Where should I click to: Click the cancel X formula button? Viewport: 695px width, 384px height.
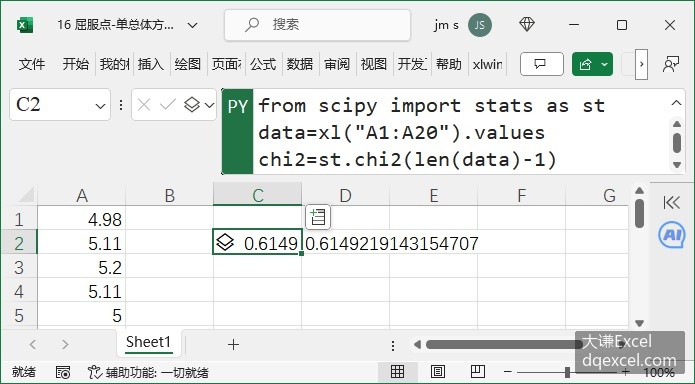tap(144, 105)
